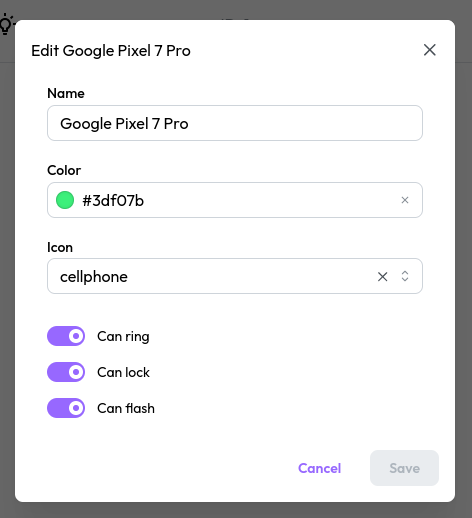This screenshot has height=518, width=472.
Task: Click the Can flash label text
Action: coord(126,408)
